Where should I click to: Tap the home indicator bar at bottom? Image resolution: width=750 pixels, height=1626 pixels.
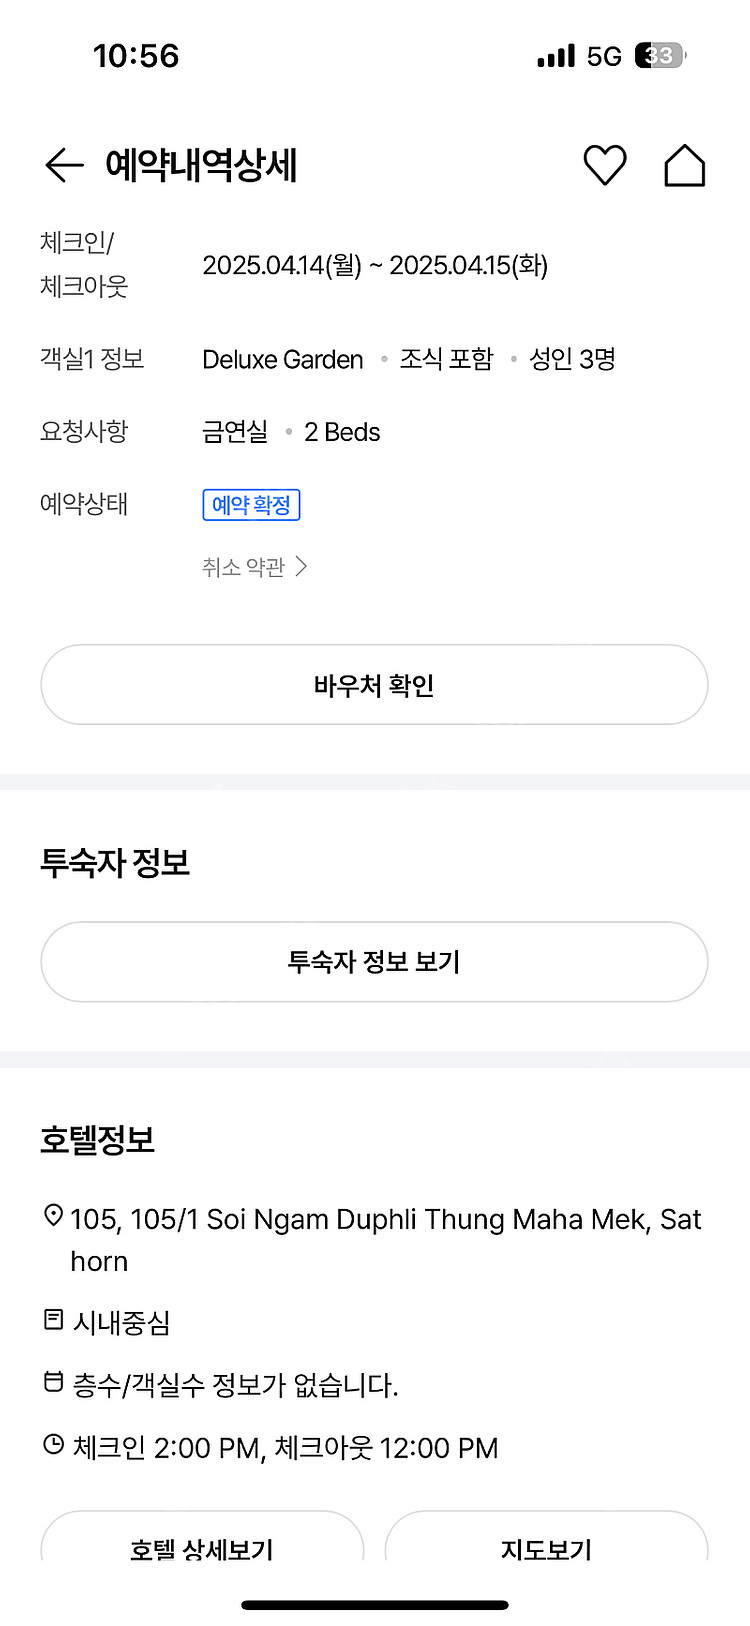(375, 1605)
